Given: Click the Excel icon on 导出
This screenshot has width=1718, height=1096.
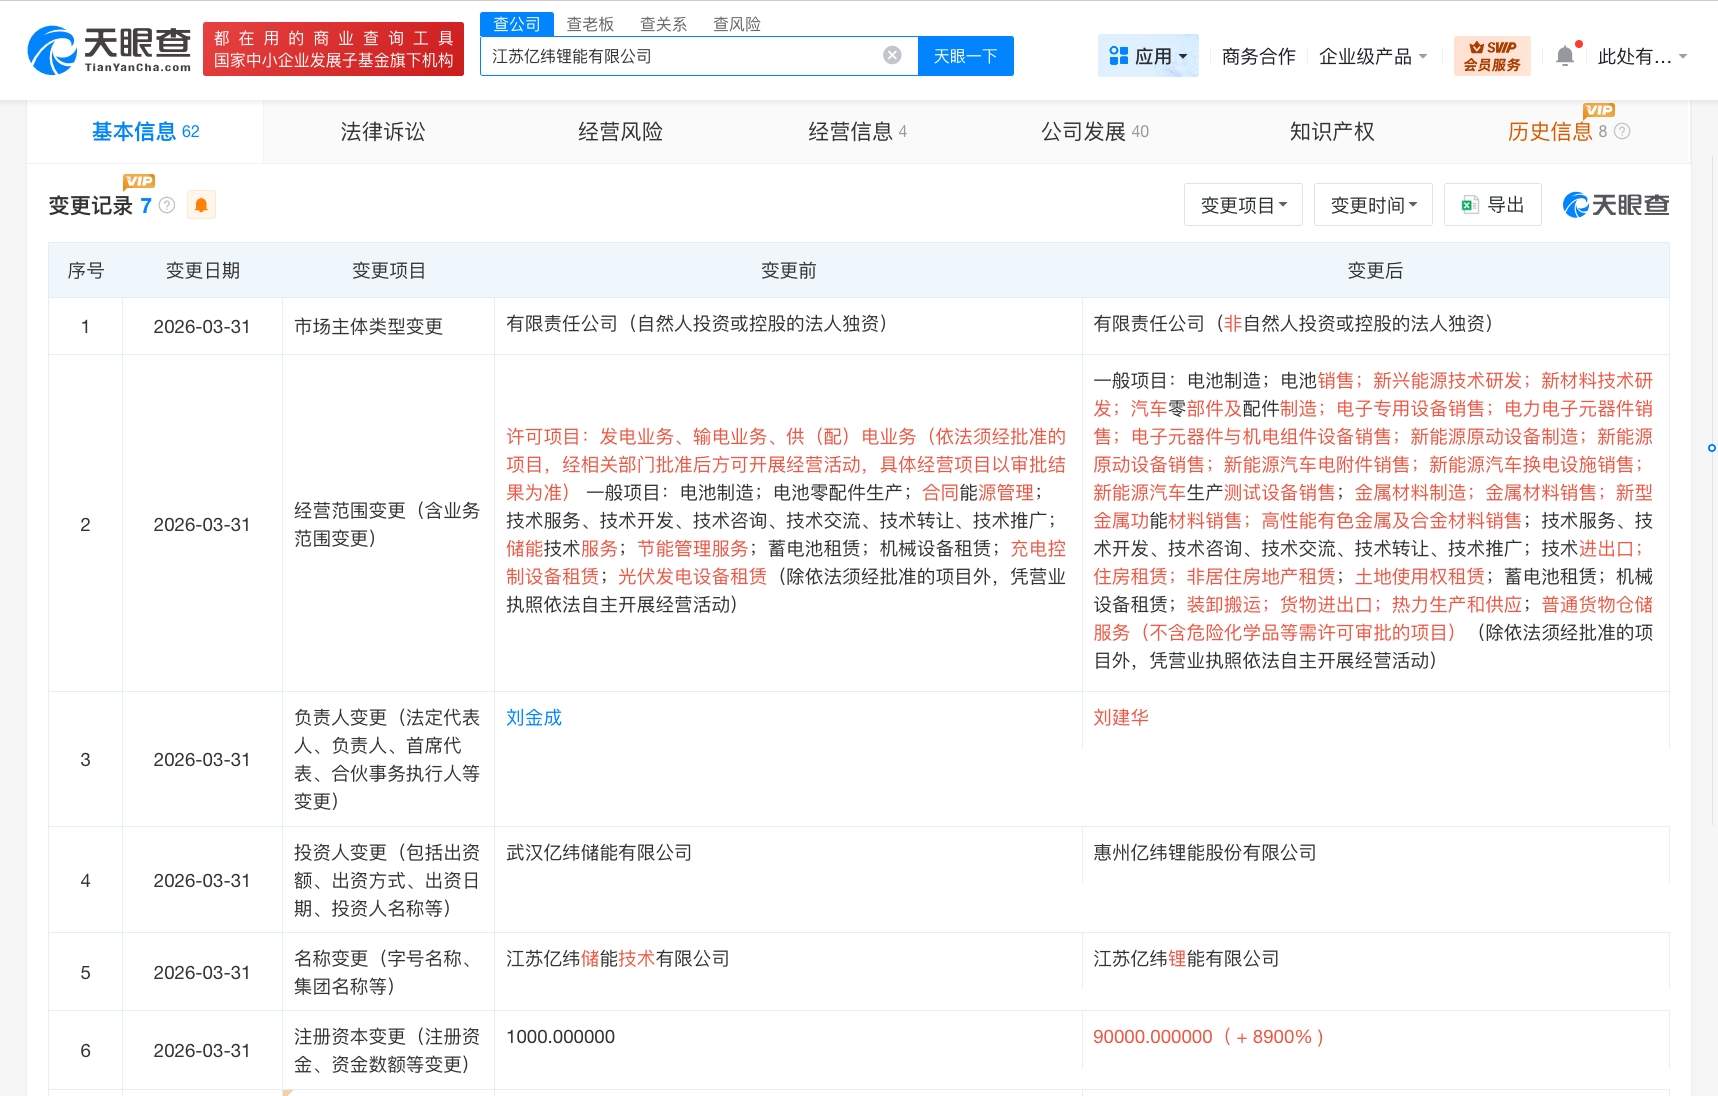Looking at the screenshot, I should 1469,205.
